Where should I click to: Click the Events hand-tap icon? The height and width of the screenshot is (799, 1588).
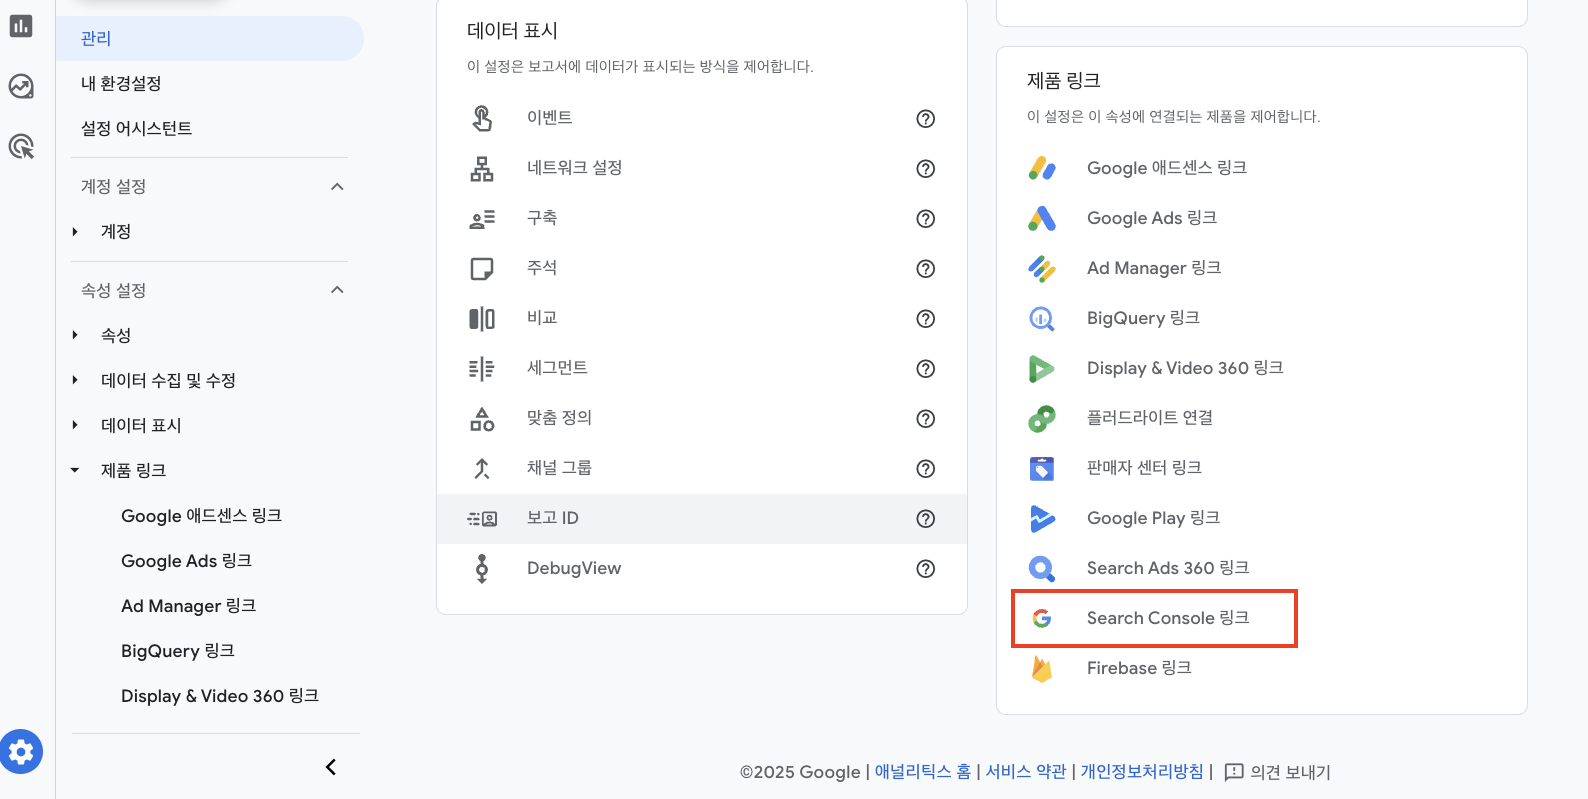point(482,118)
